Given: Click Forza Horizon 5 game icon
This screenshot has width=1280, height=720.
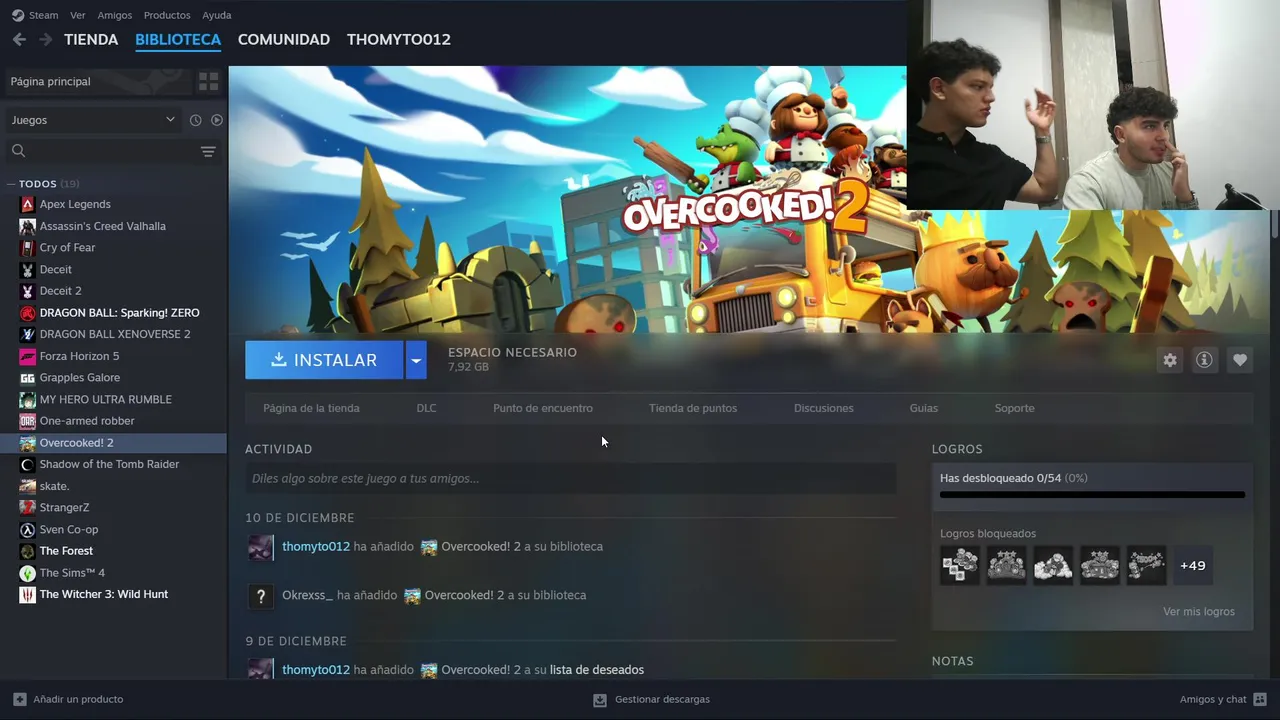Looking at the screenshot, I should (28, 356).
